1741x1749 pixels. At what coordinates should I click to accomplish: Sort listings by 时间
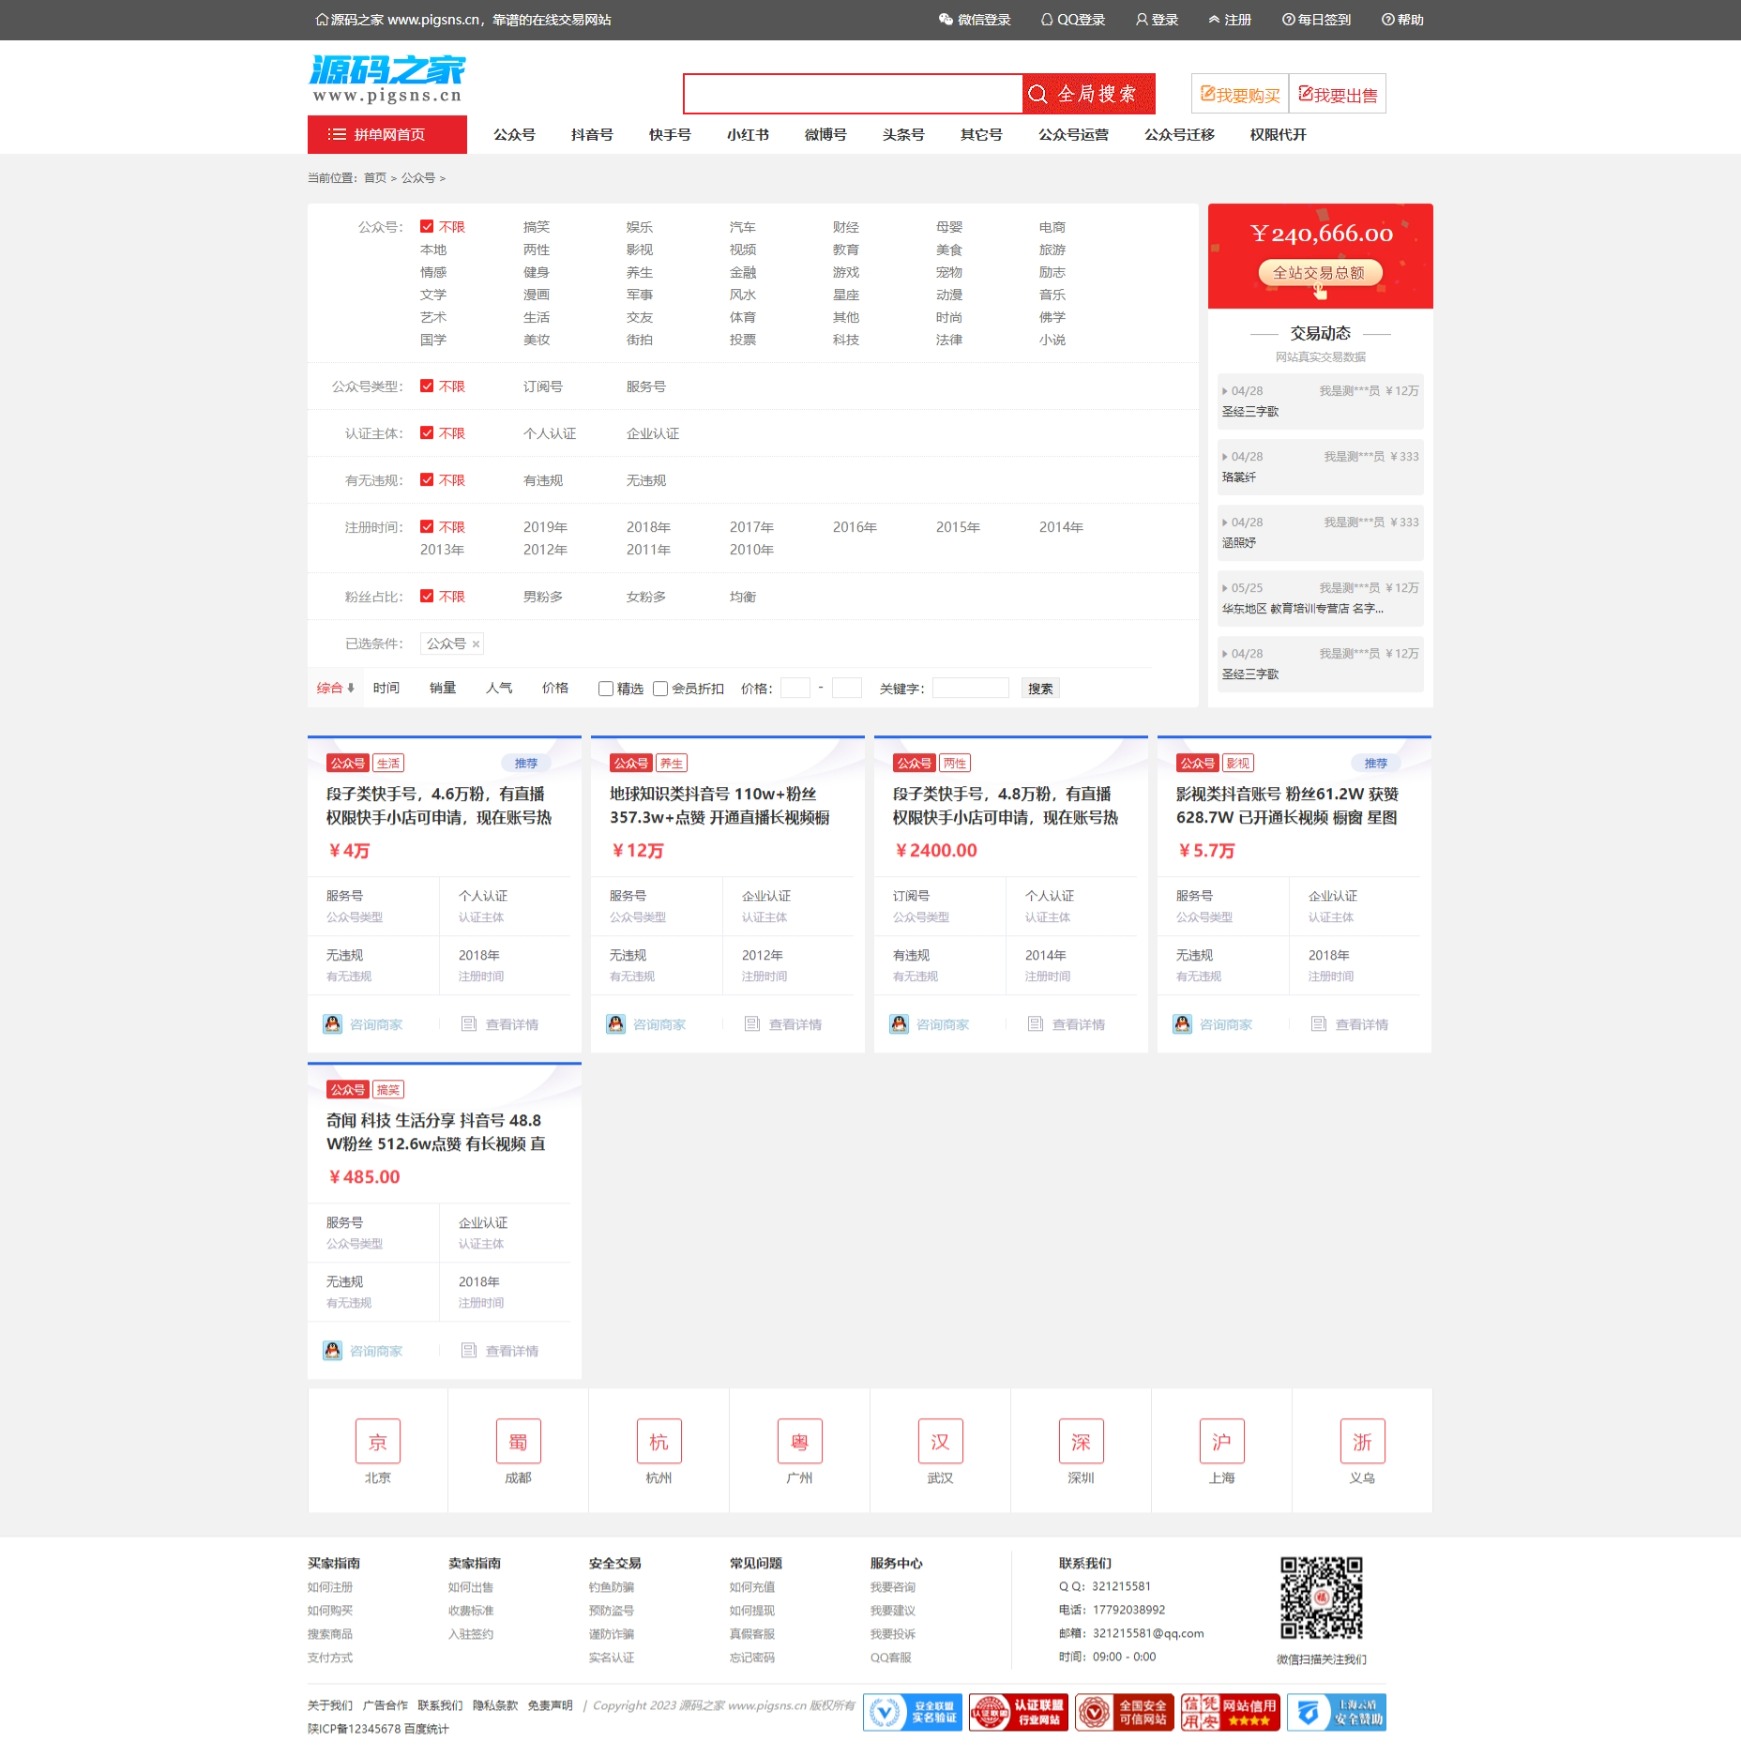pos(386,688)
